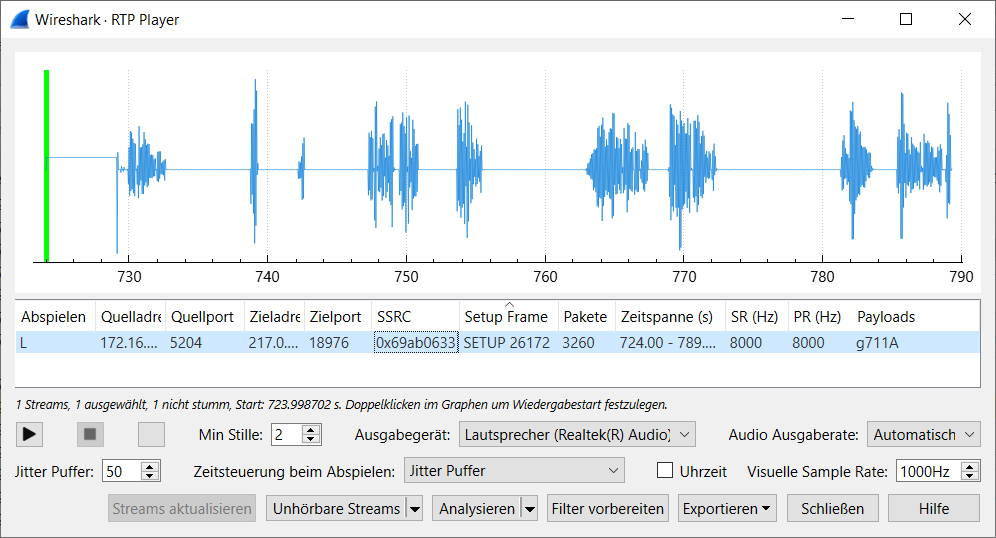Click the destination address 217.0 cell
The height and width of the screenshot is (538, 996).
tap(273, 343)
